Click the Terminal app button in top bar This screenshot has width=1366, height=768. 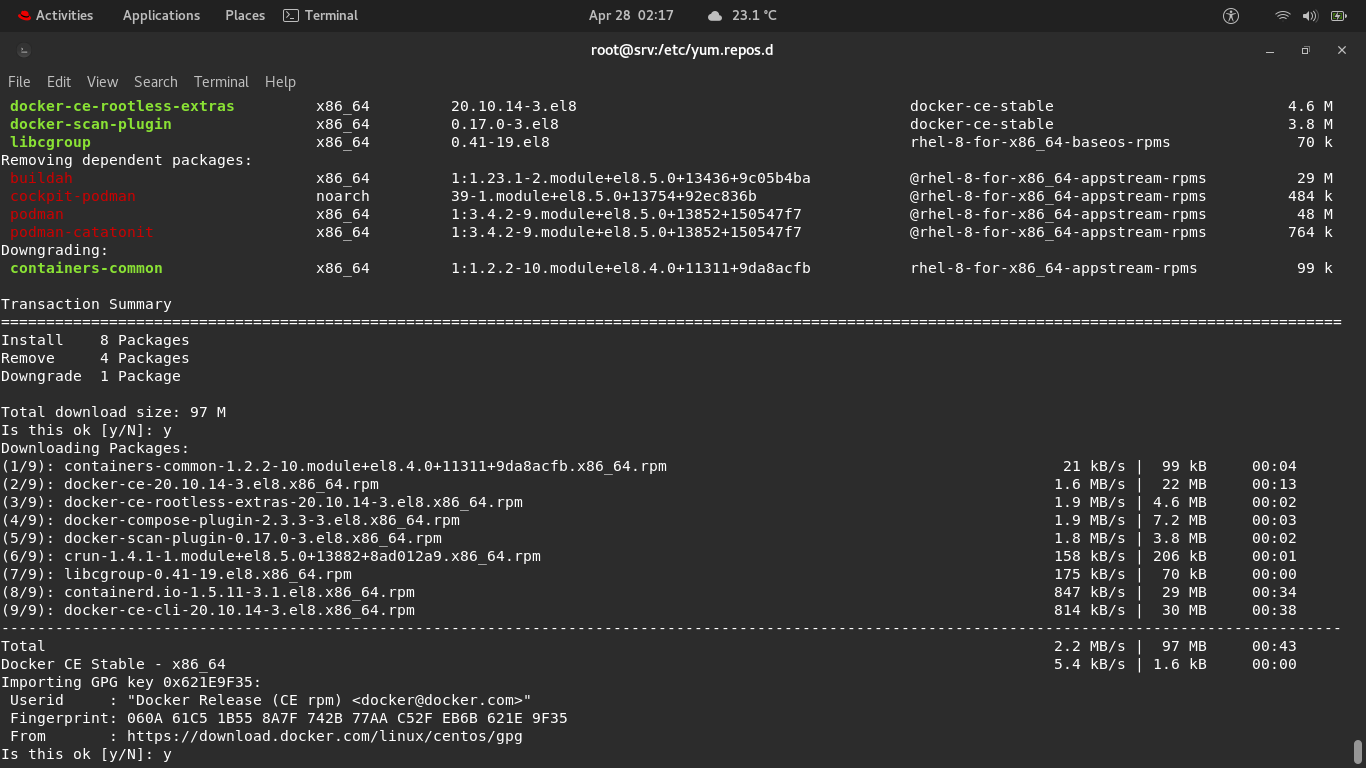(x=320, y=15)
